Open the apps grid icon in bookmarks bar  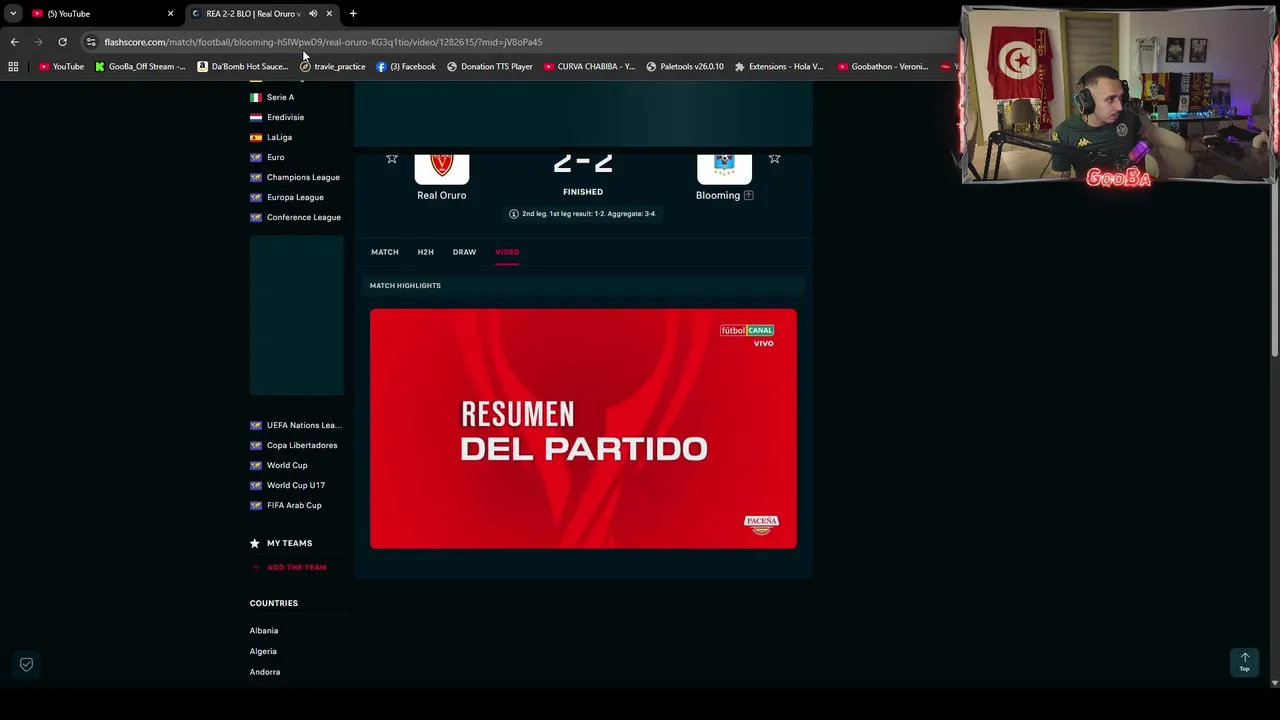pyautogui.click(x=13, y=67)
